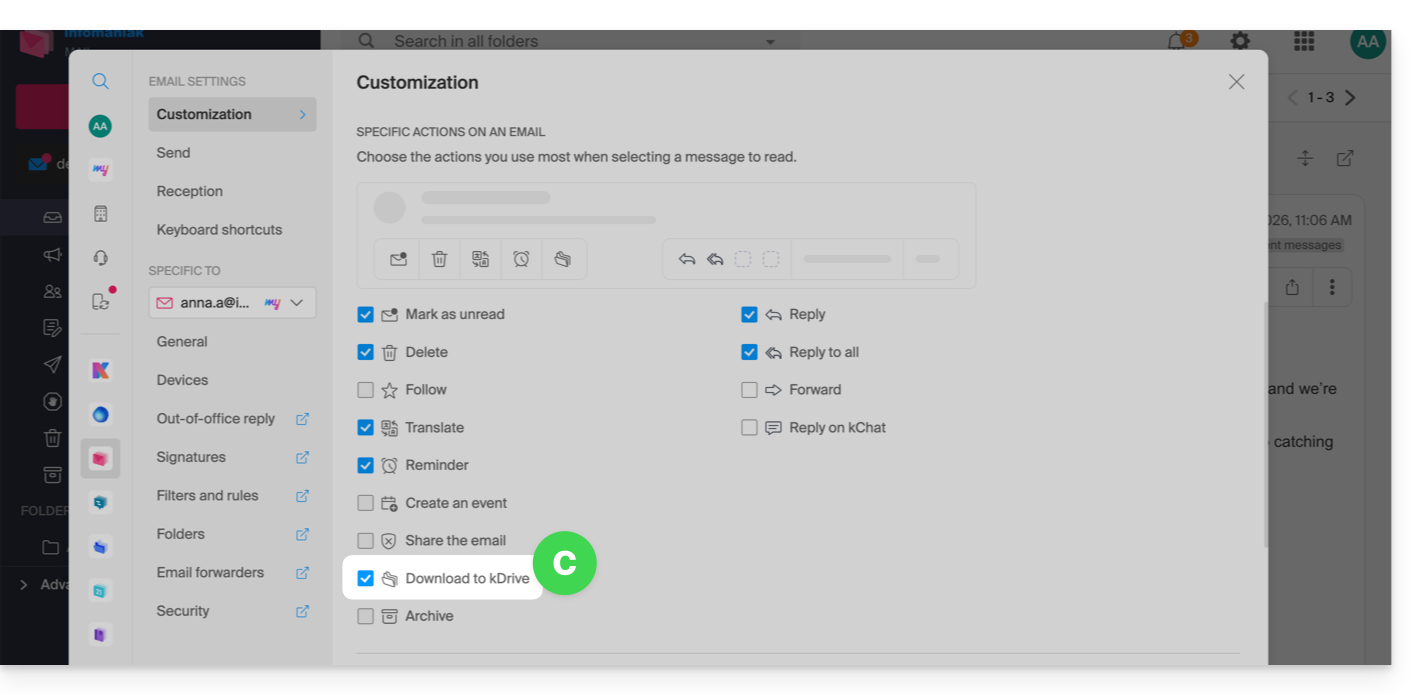Close the Customization settings dialog
Image resolution: width=1422 pixels, height=695 pixels.
pyautogui.click(x=1236, y=82)
